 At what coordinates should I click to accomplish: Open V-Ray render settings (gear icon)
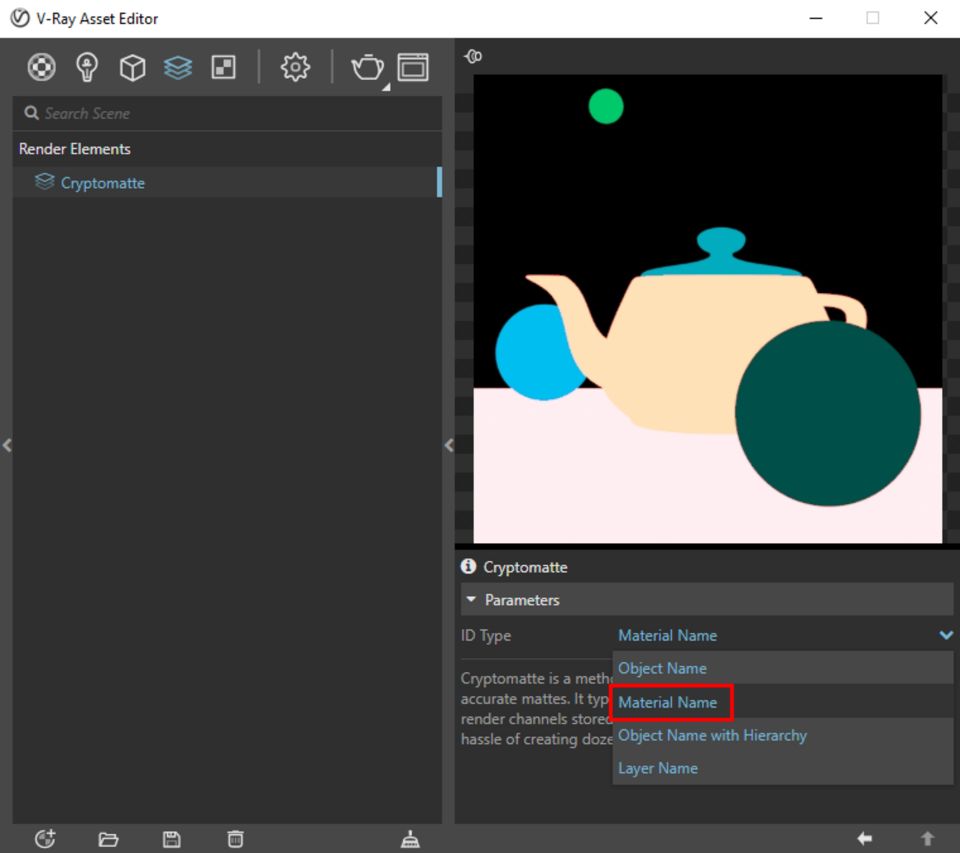(295, 67)
